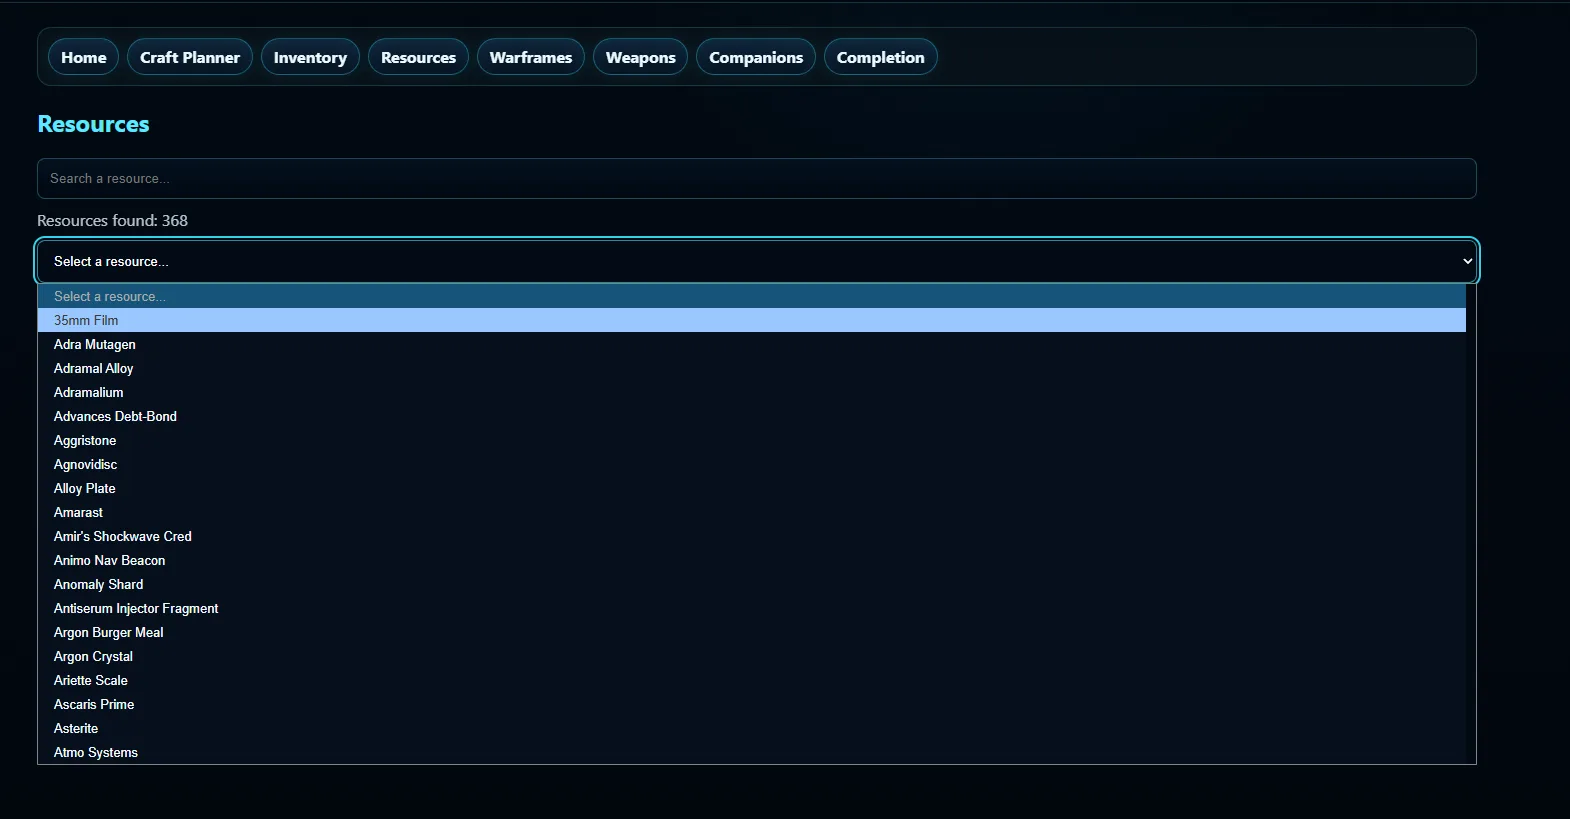Click the Resources page heading

(x=93, y=124)
